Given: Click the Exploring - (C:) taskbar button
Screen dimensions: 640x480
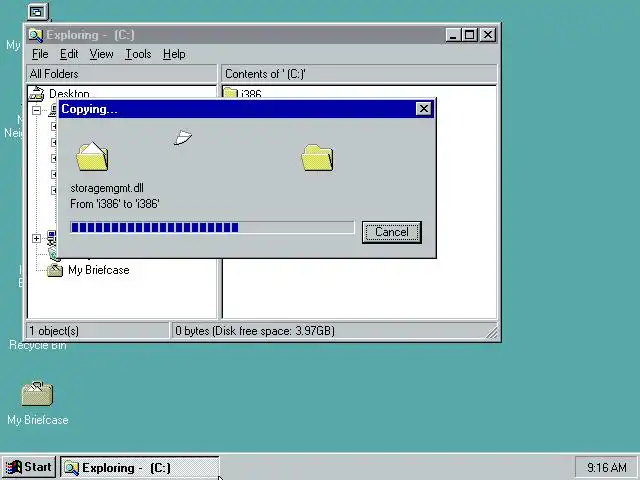Looking at the screenshot, I should (x=140, y=468).
